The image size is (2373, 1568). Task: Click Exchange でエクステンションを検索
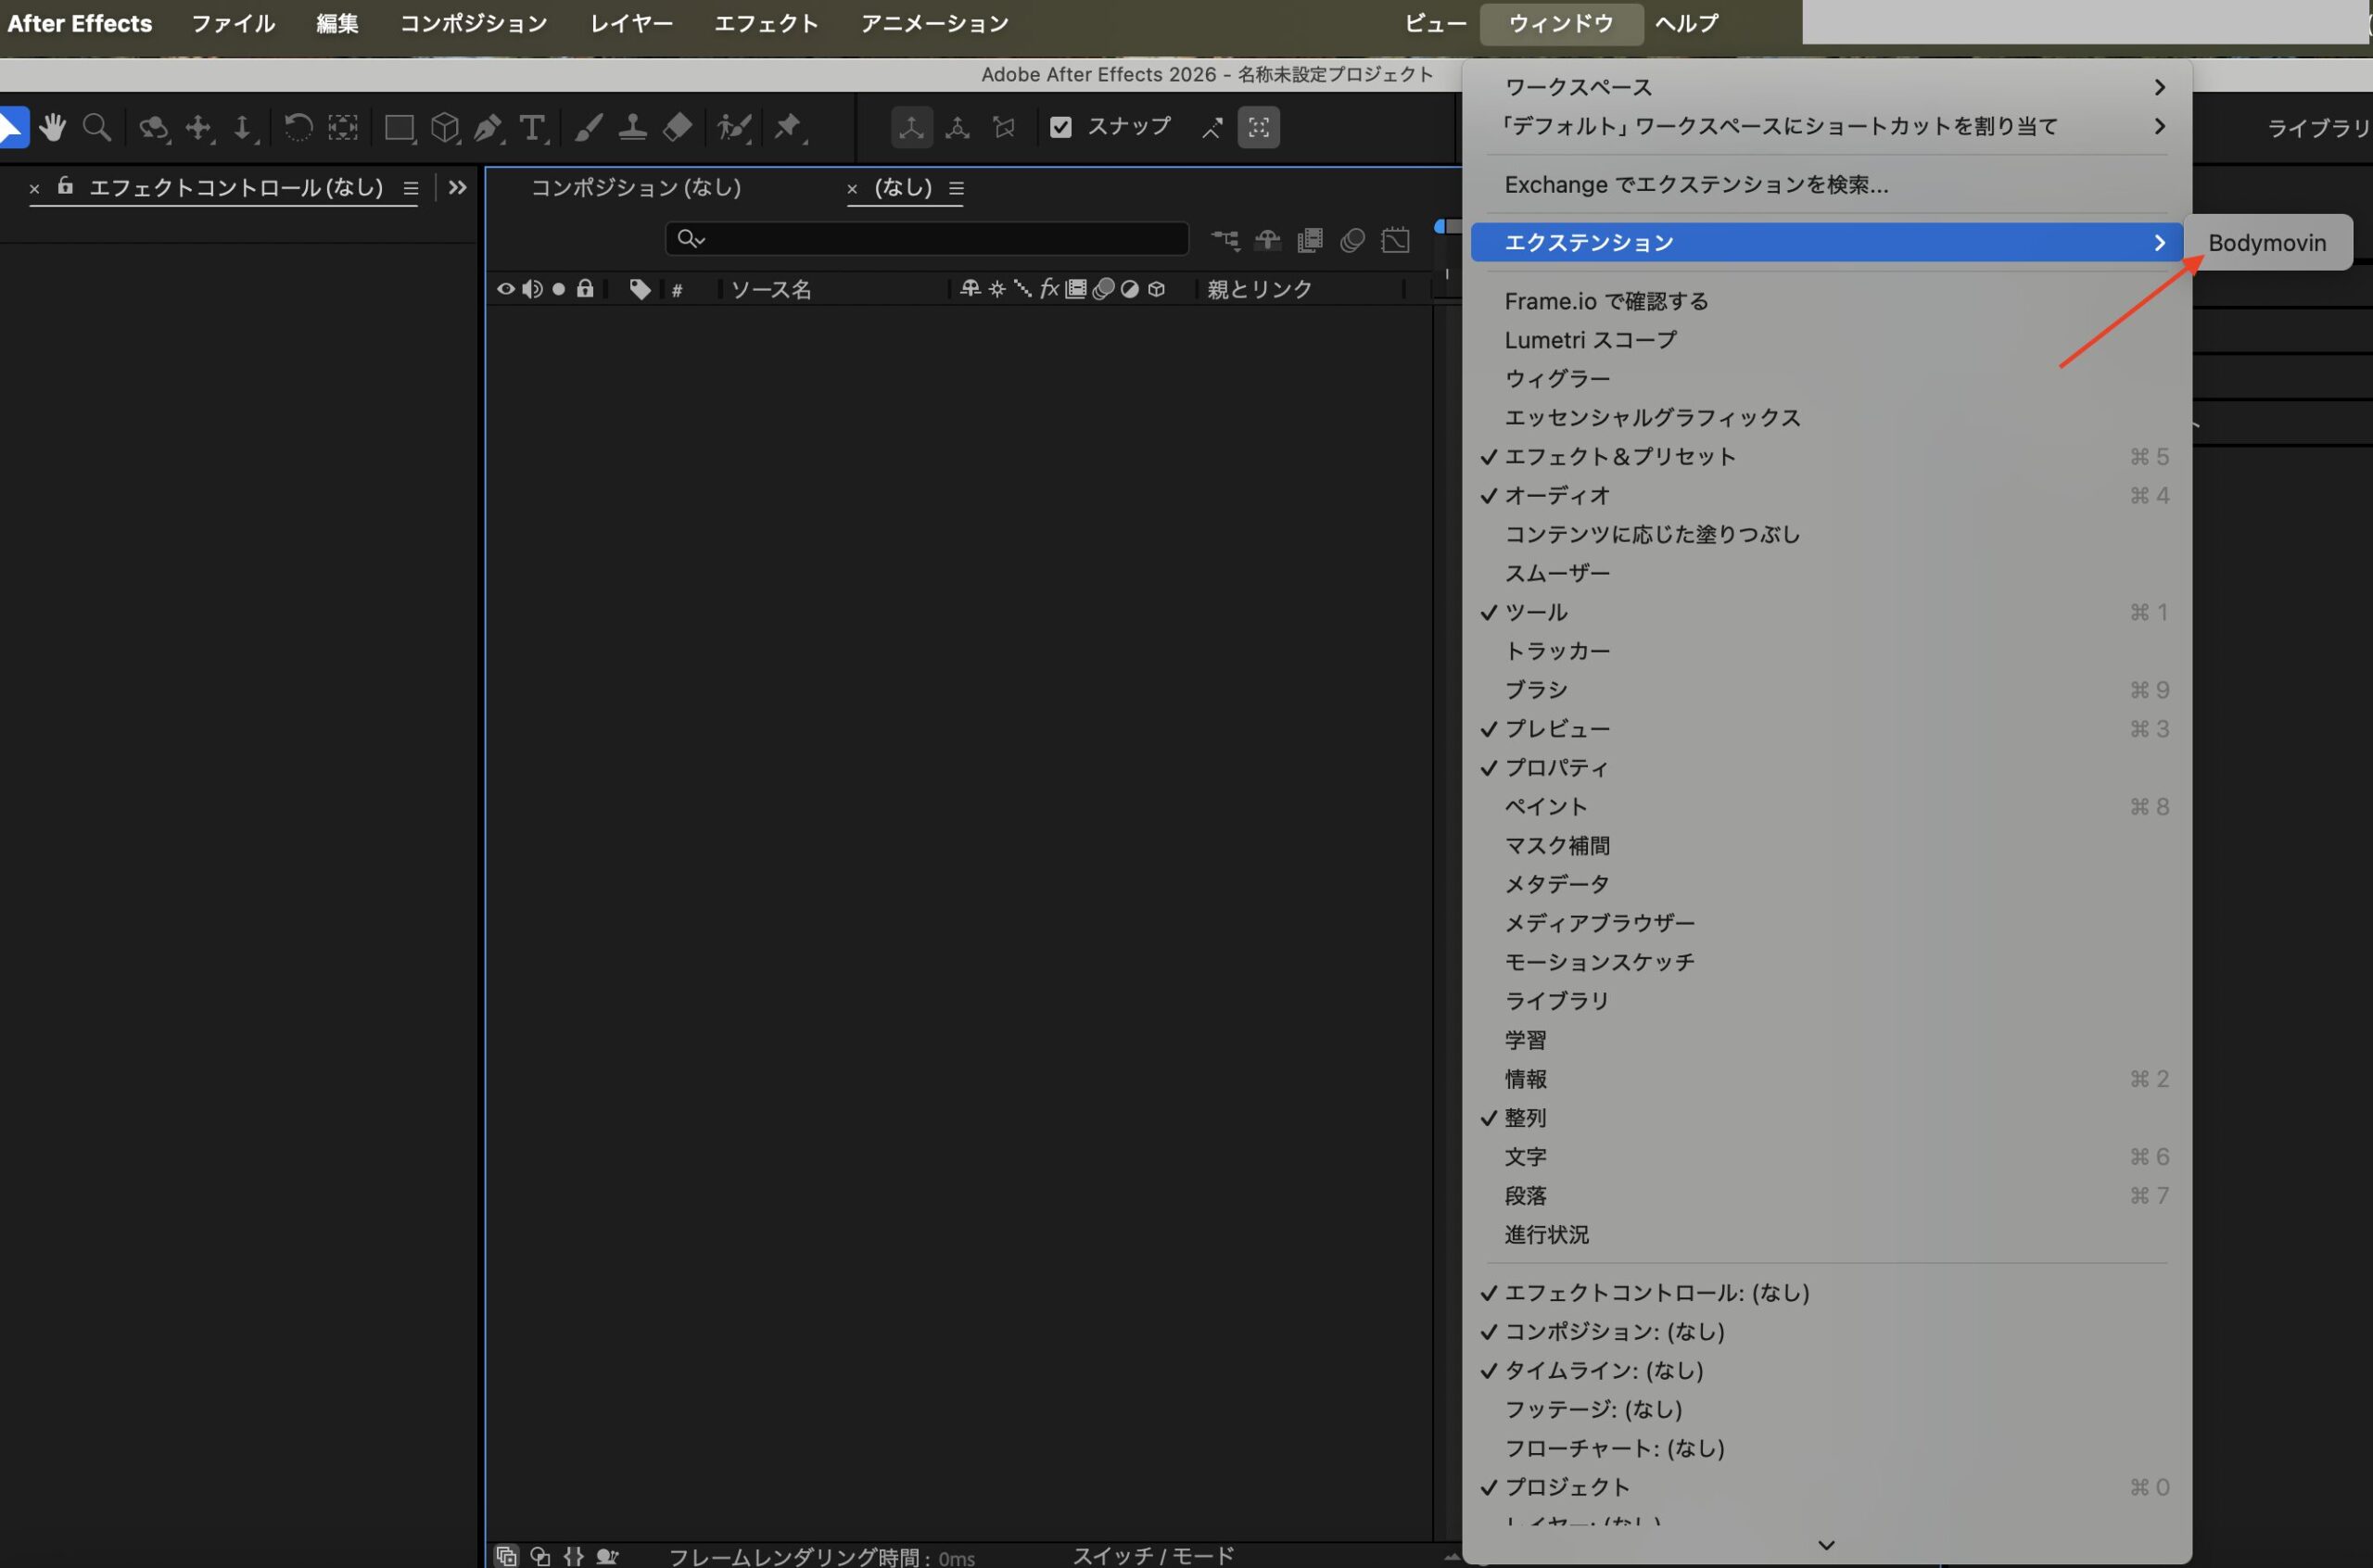[x=1696, y=185]
